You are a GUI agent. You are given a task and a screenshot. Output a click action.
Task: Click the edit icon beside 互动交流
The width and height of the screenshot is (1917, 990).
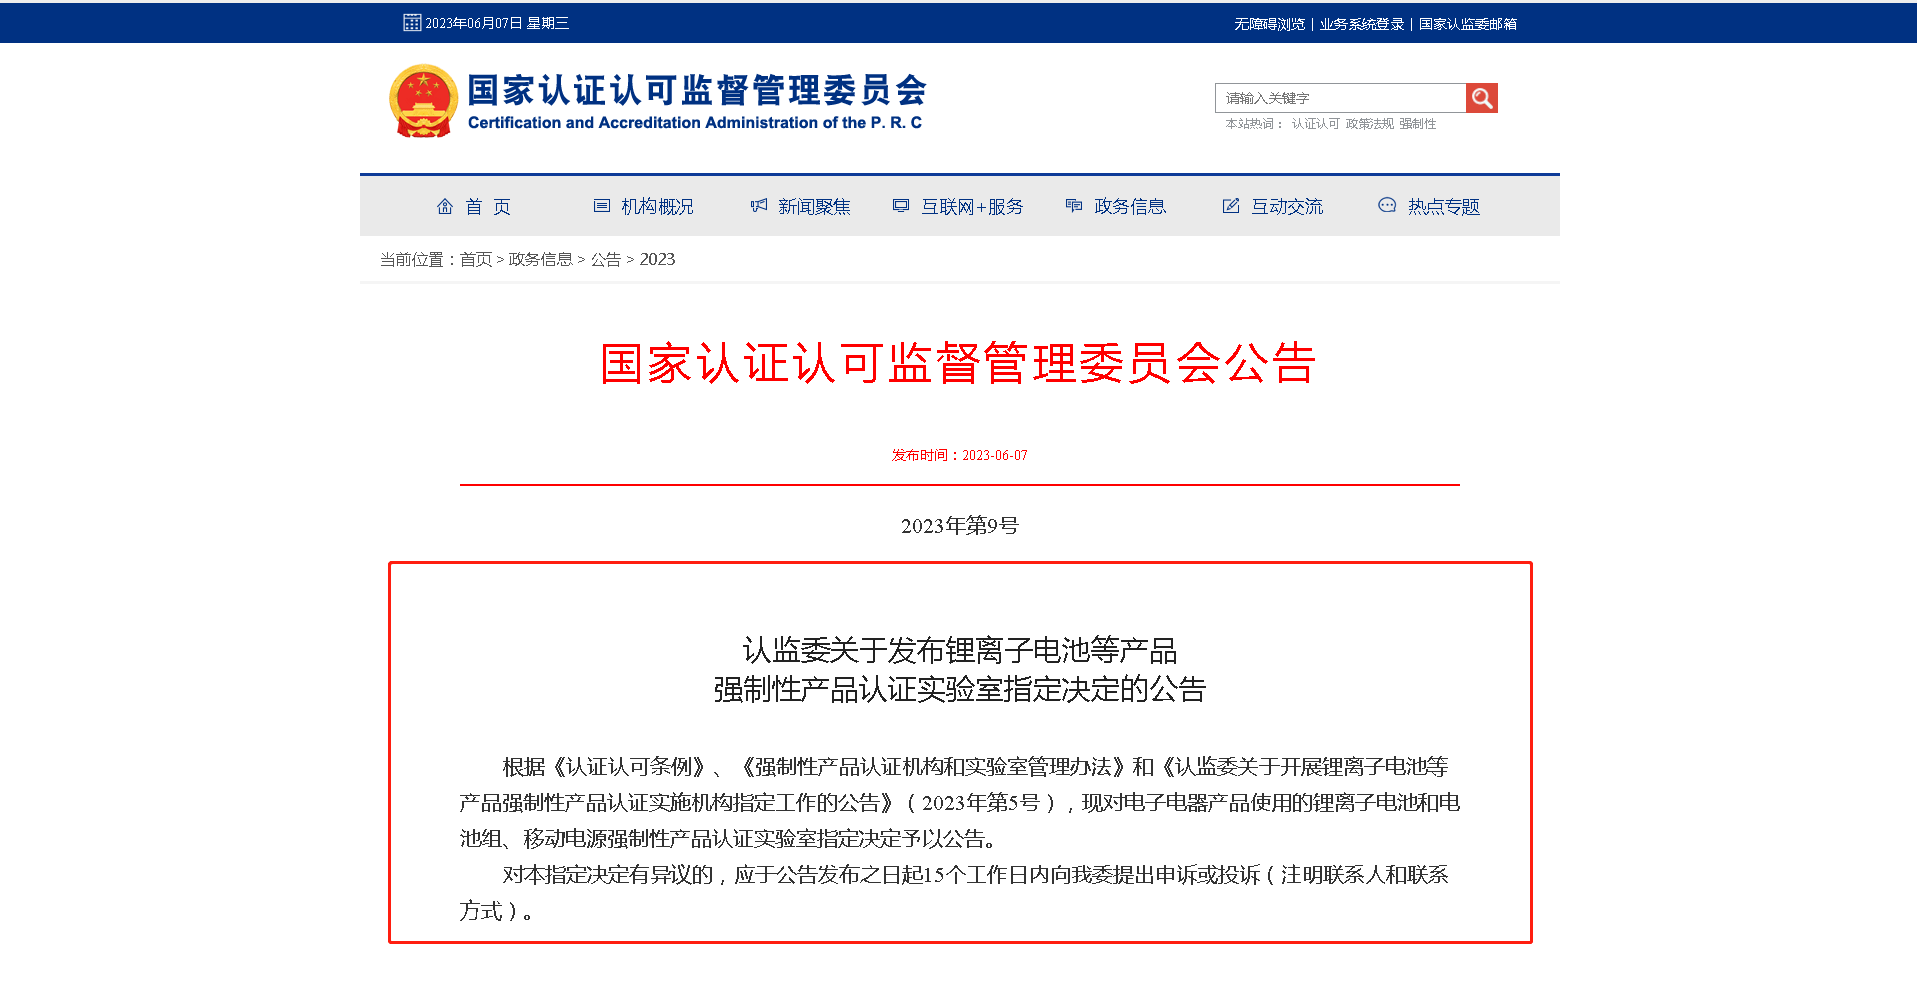pos(1231,206)
